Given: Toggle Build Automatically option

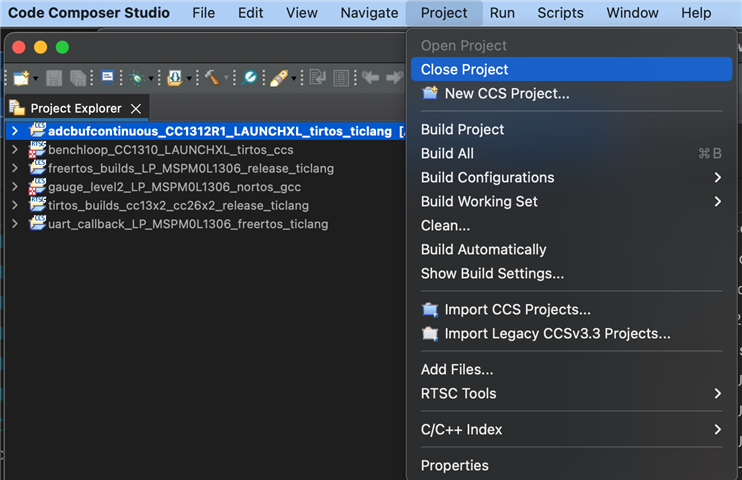Looking at the screenshot, I should (572, 249).
